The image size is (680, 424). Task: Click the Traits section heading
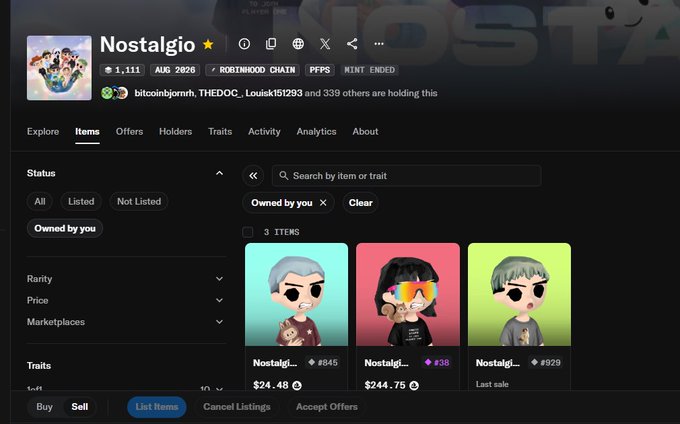[x=39, y=365]
